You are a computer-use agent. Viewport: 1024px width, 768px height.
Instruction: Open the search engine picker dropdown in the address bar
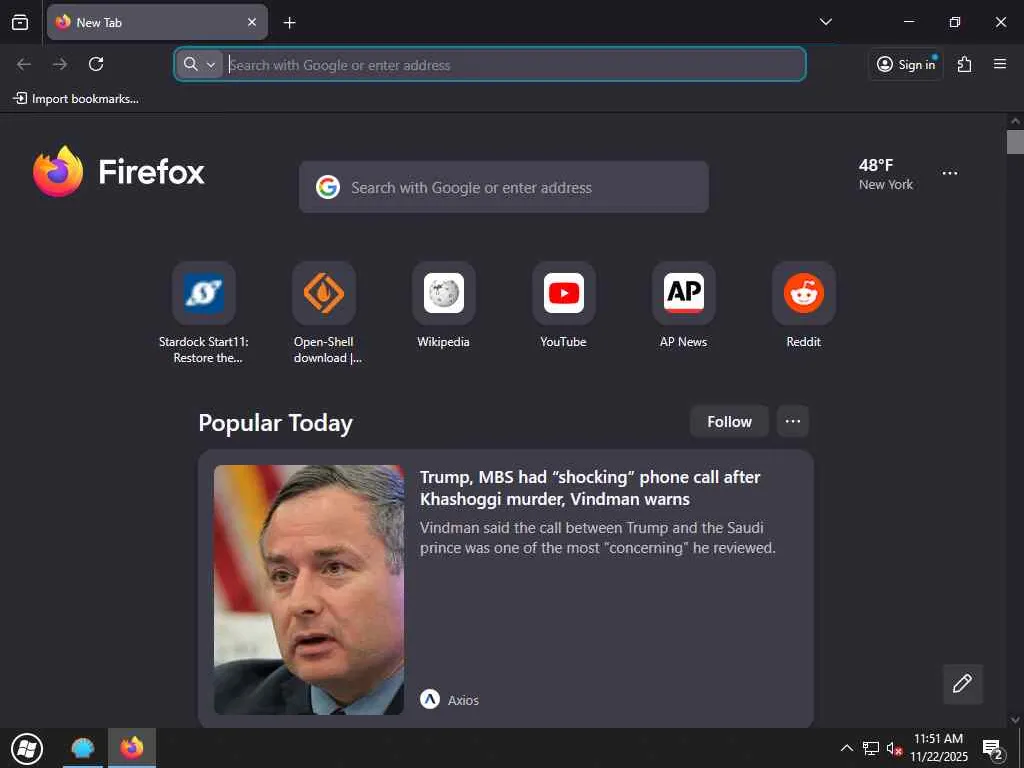[x=199, y=64]
